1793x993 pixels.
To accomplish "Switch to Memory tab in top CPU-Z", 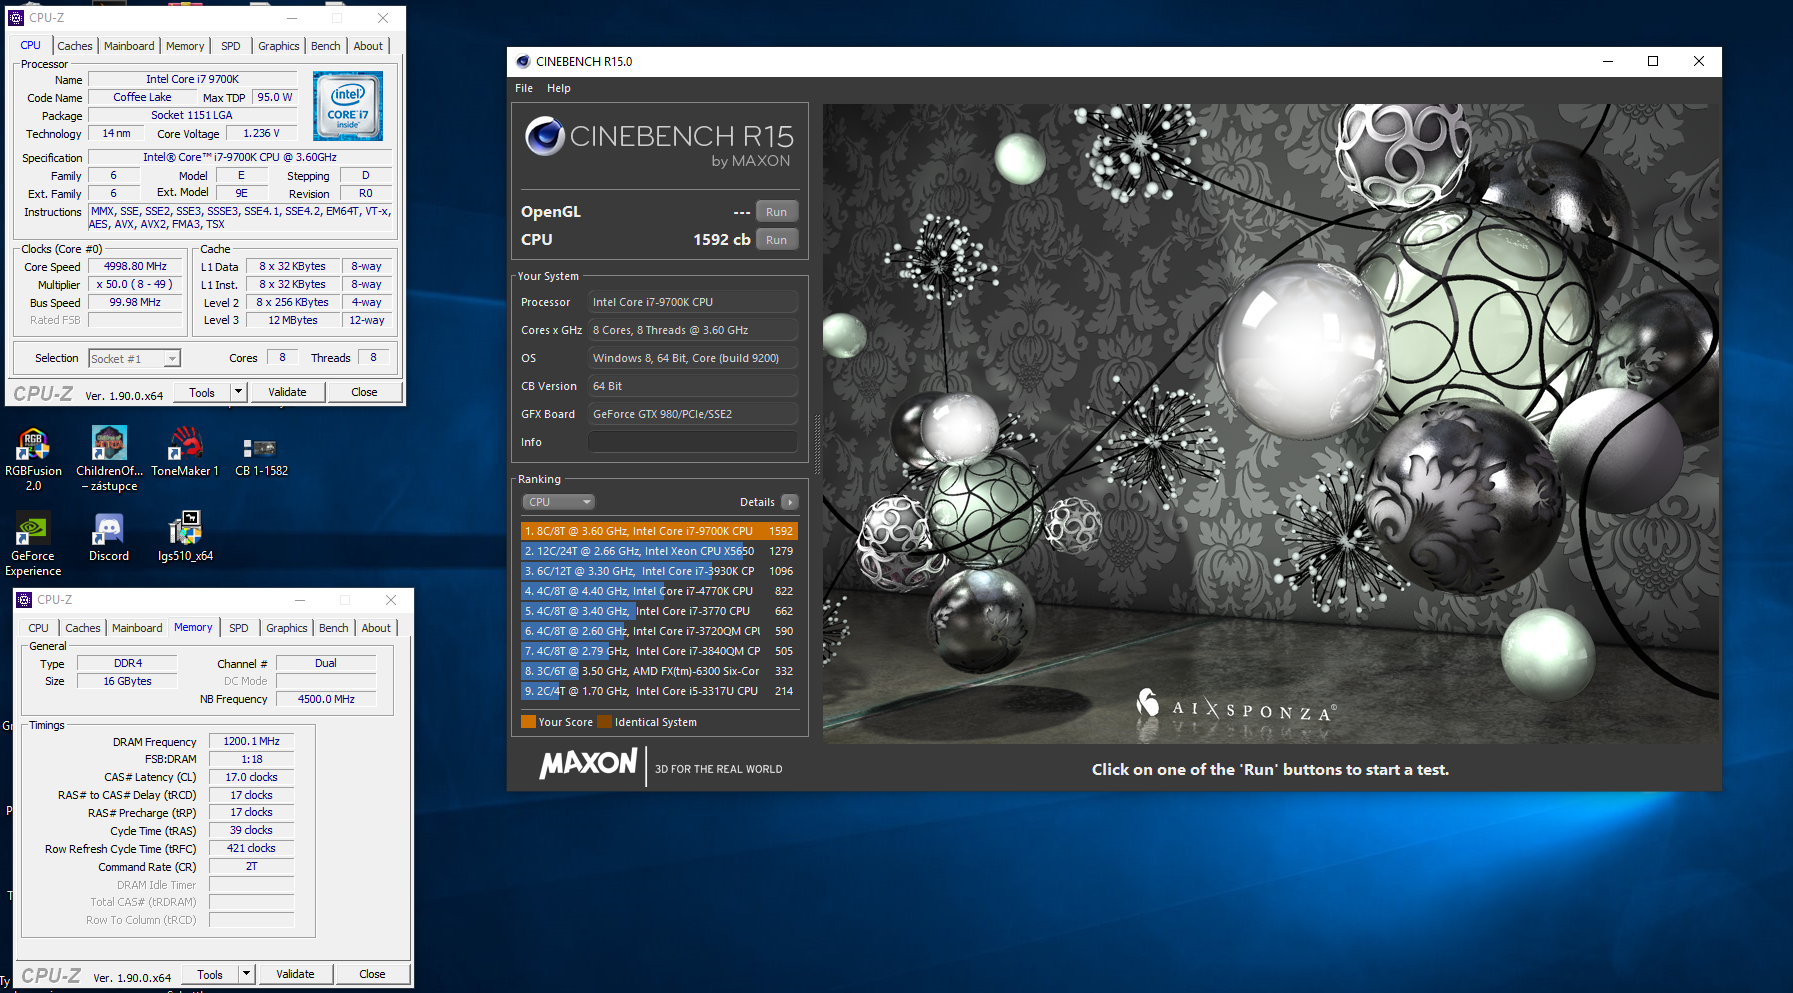I will tap(185, 46).
